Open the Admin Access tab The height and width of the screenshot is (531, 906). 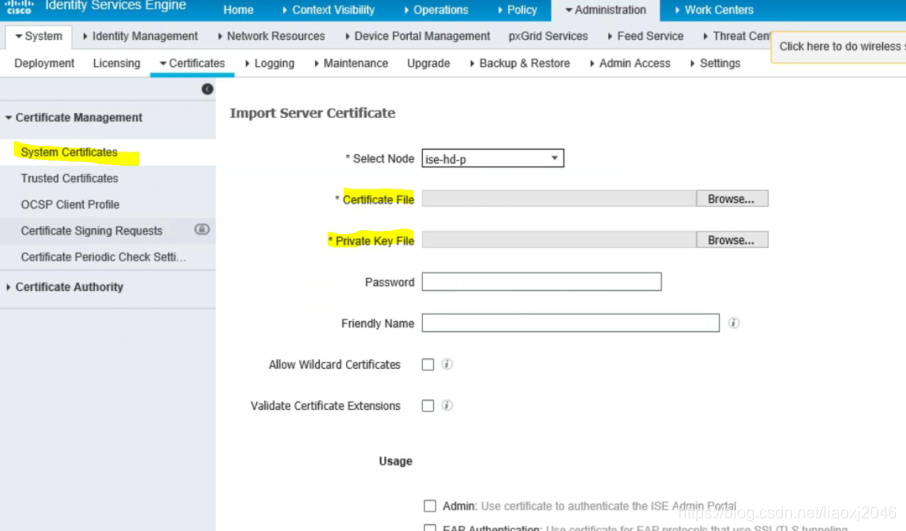(630, 63)
